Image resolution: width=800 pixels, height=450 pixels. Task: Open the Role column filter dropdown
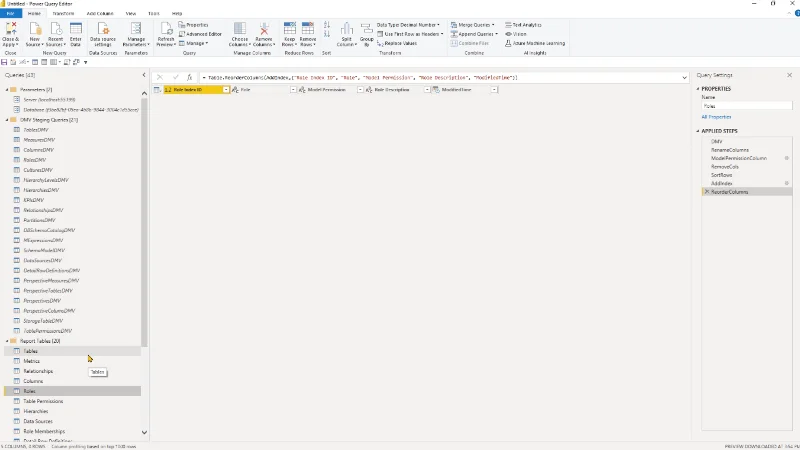[293, 90]
